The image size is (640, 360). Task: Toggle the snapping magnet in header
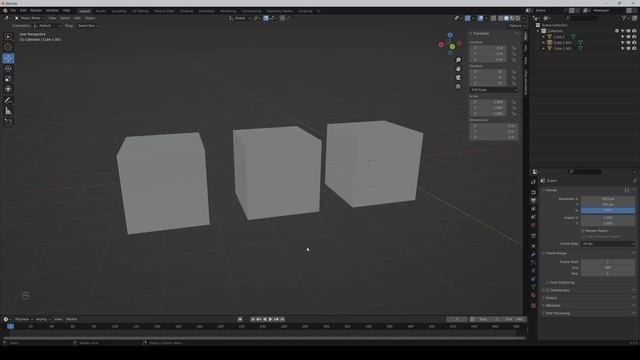[x=266, y=18]
